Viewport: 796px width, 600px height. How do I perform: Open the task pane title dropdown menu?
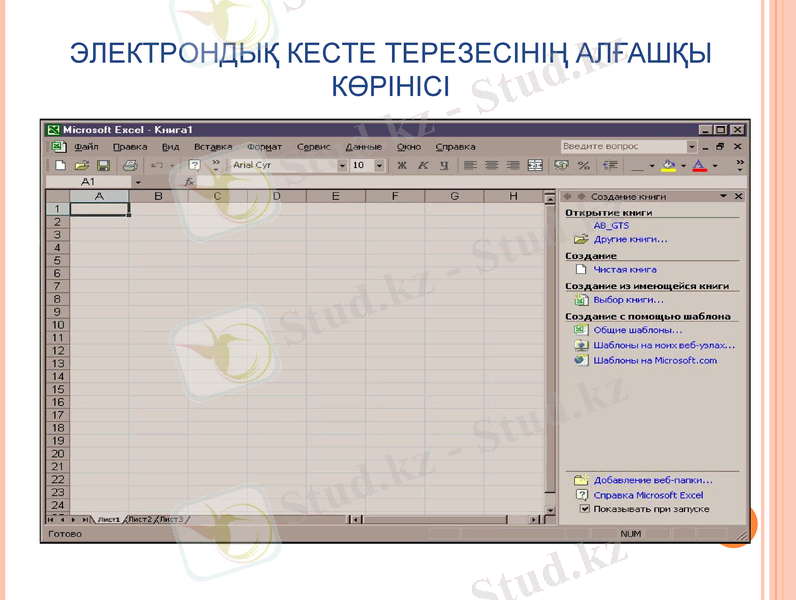723,196
